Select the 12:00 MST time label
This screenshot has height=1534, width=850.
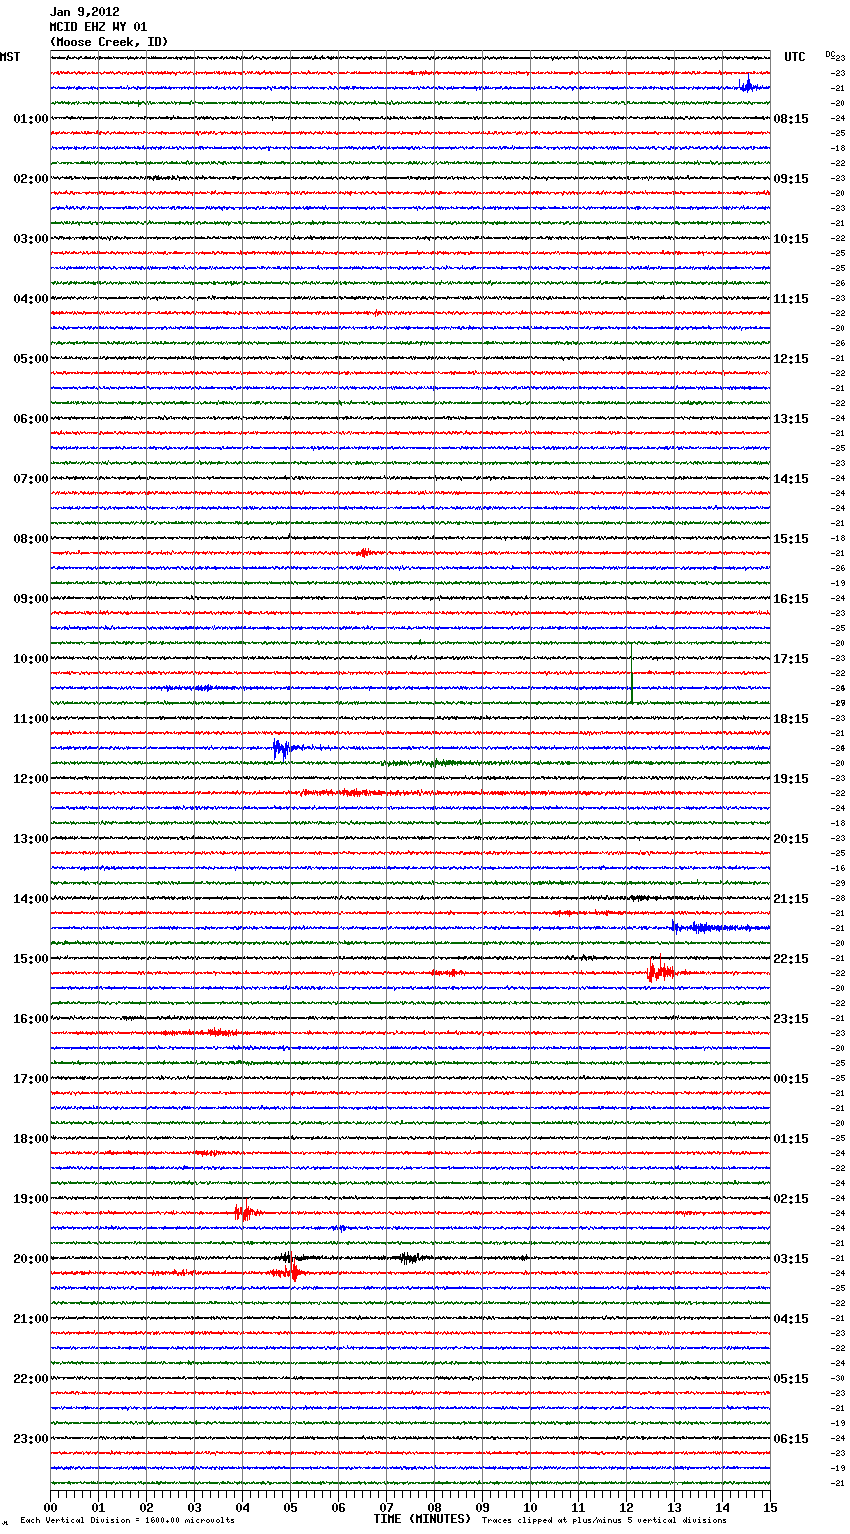pos(31,779)
